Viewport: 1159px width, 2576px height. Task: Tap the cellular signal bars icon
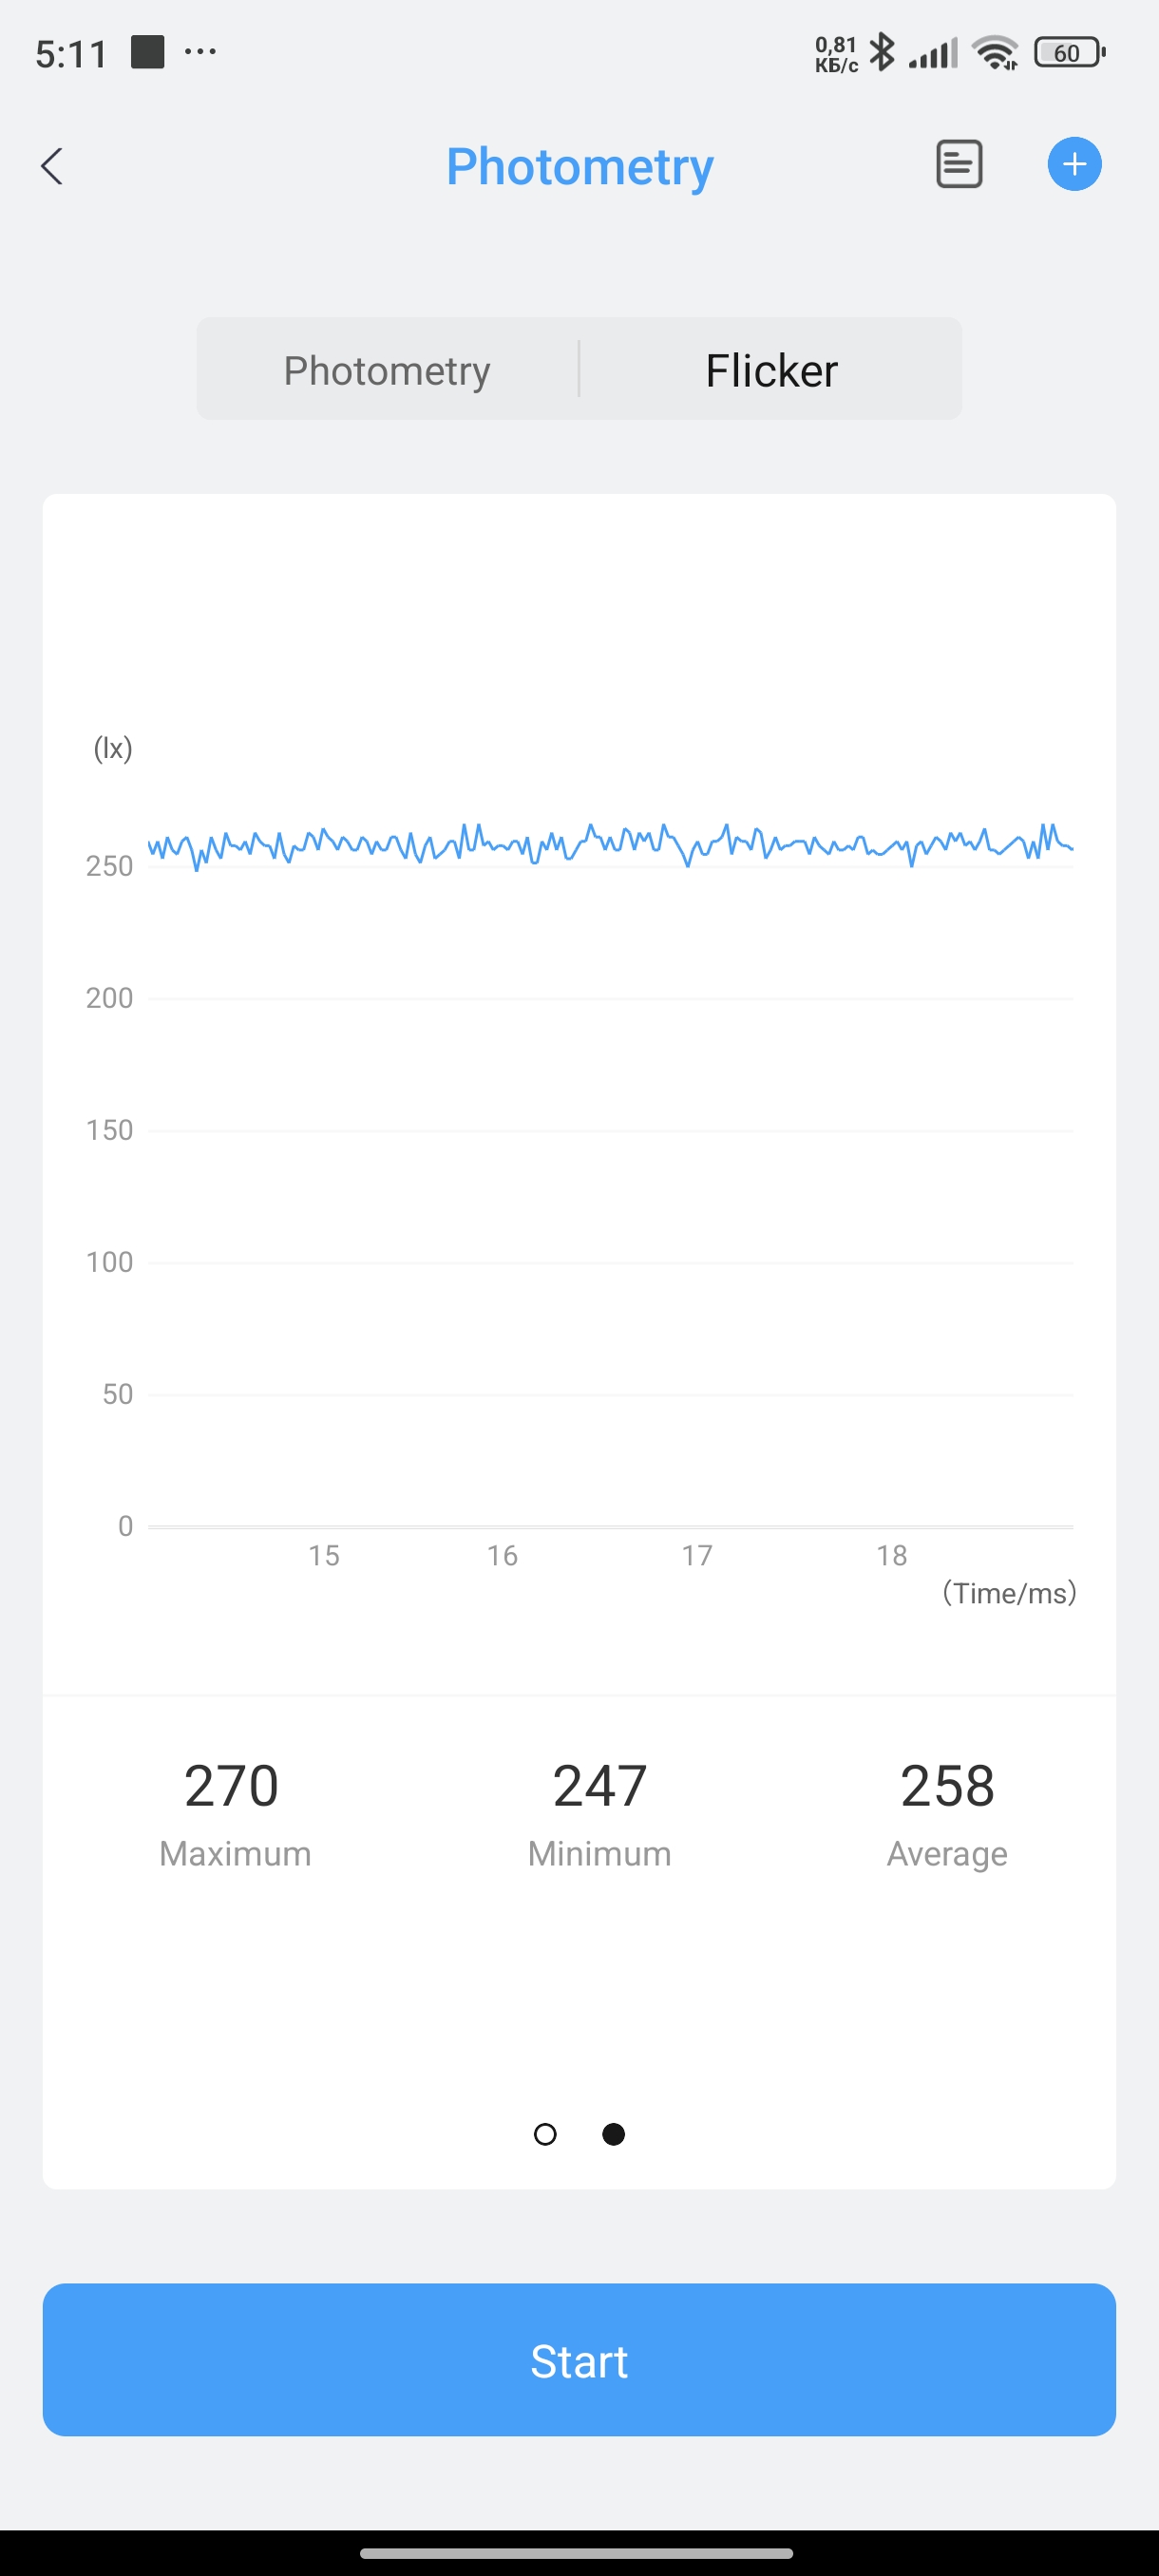pos(933,52)
